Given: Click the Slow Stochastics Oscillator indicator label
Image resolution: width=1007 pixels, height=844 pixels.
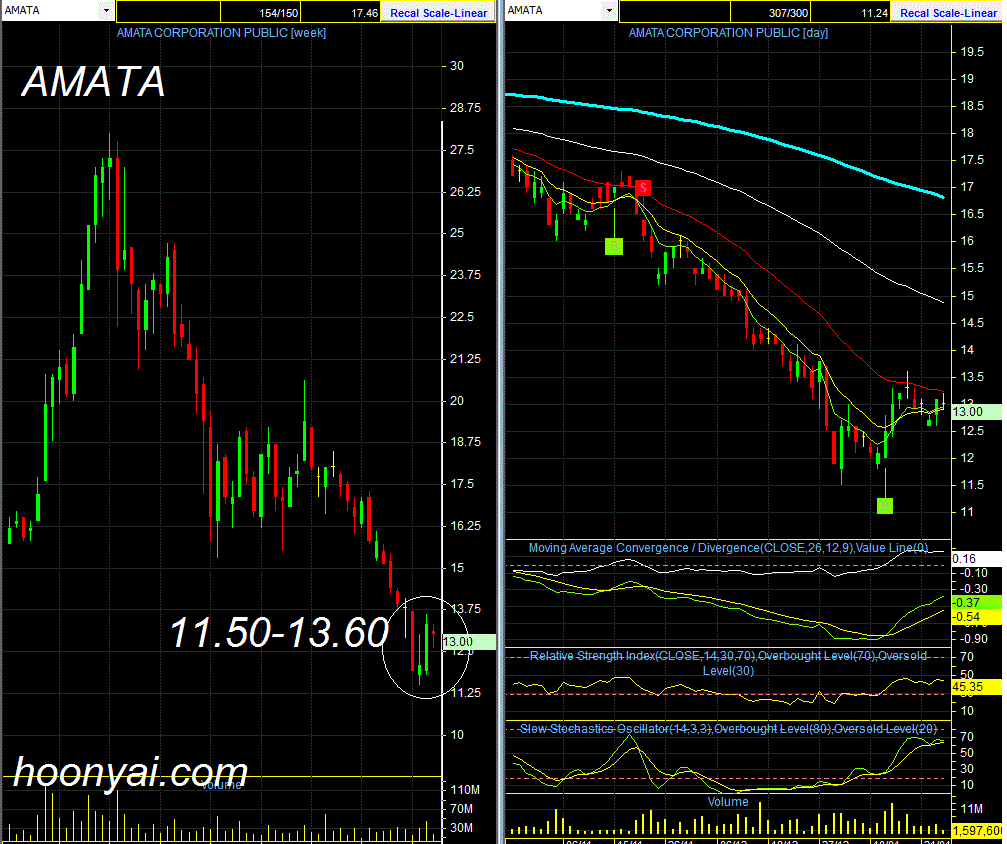Looking at the screenshot, I should (x=728, y=729).
